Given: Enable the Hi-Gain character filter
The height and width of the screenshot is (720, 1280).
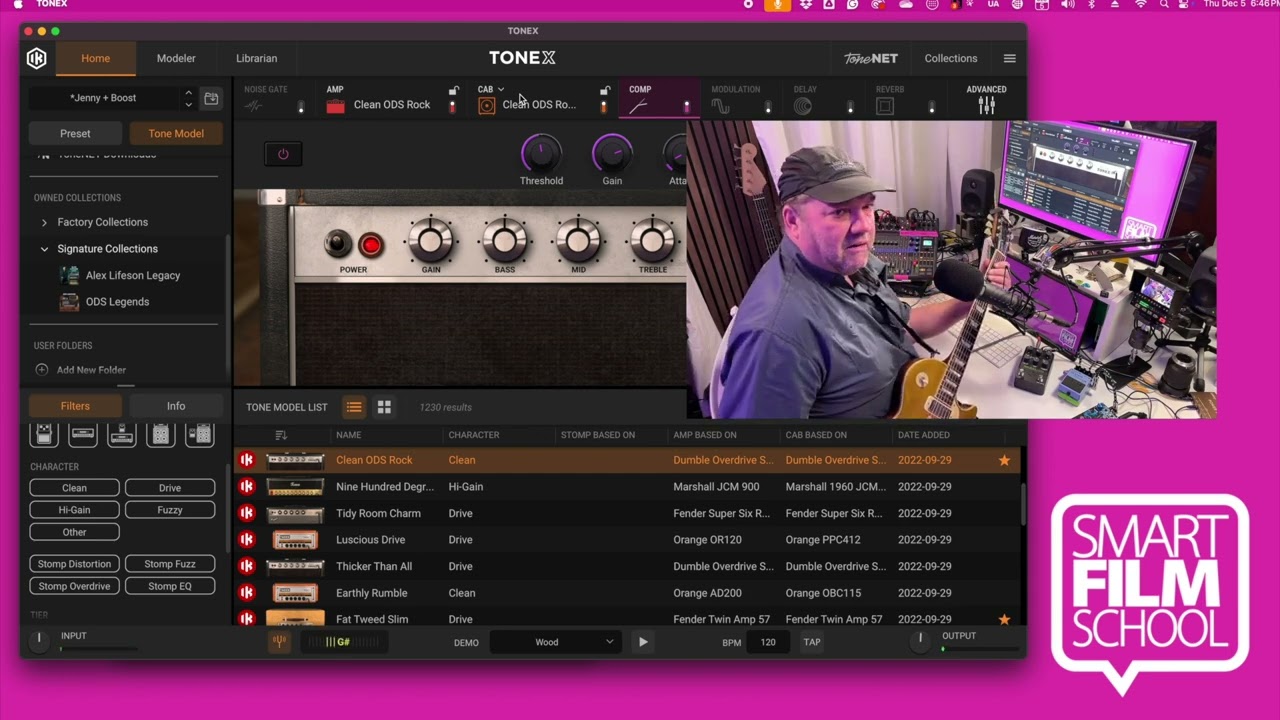Looking at the screenshot, I should click(x=74, y=510).
